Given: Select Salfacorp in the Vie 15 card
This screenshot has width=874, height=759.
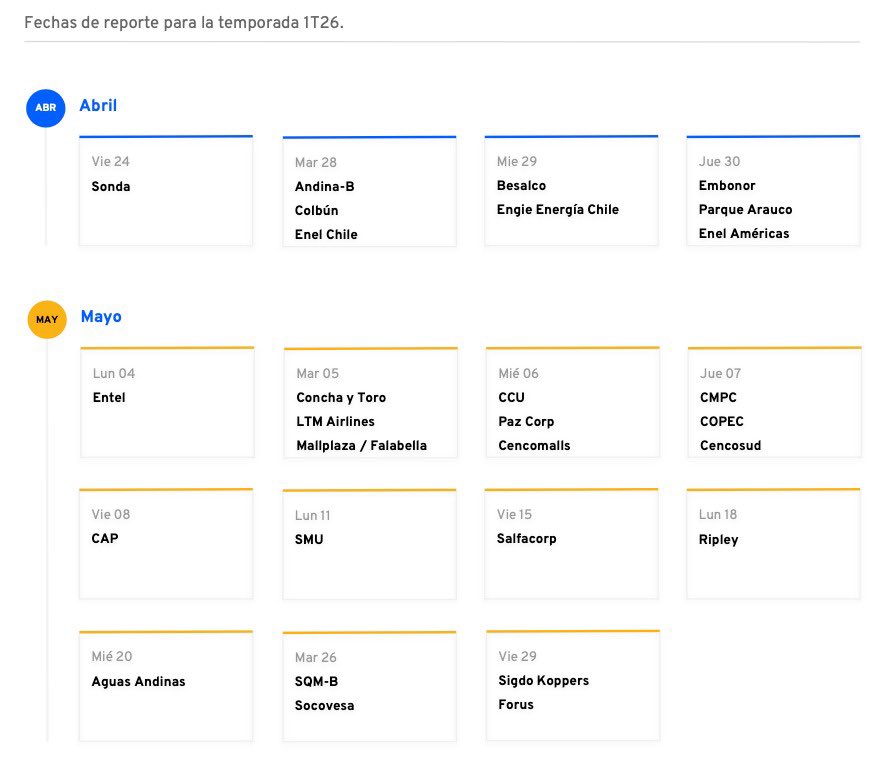Looking at the screenshot, I should (x=526, y=538).
